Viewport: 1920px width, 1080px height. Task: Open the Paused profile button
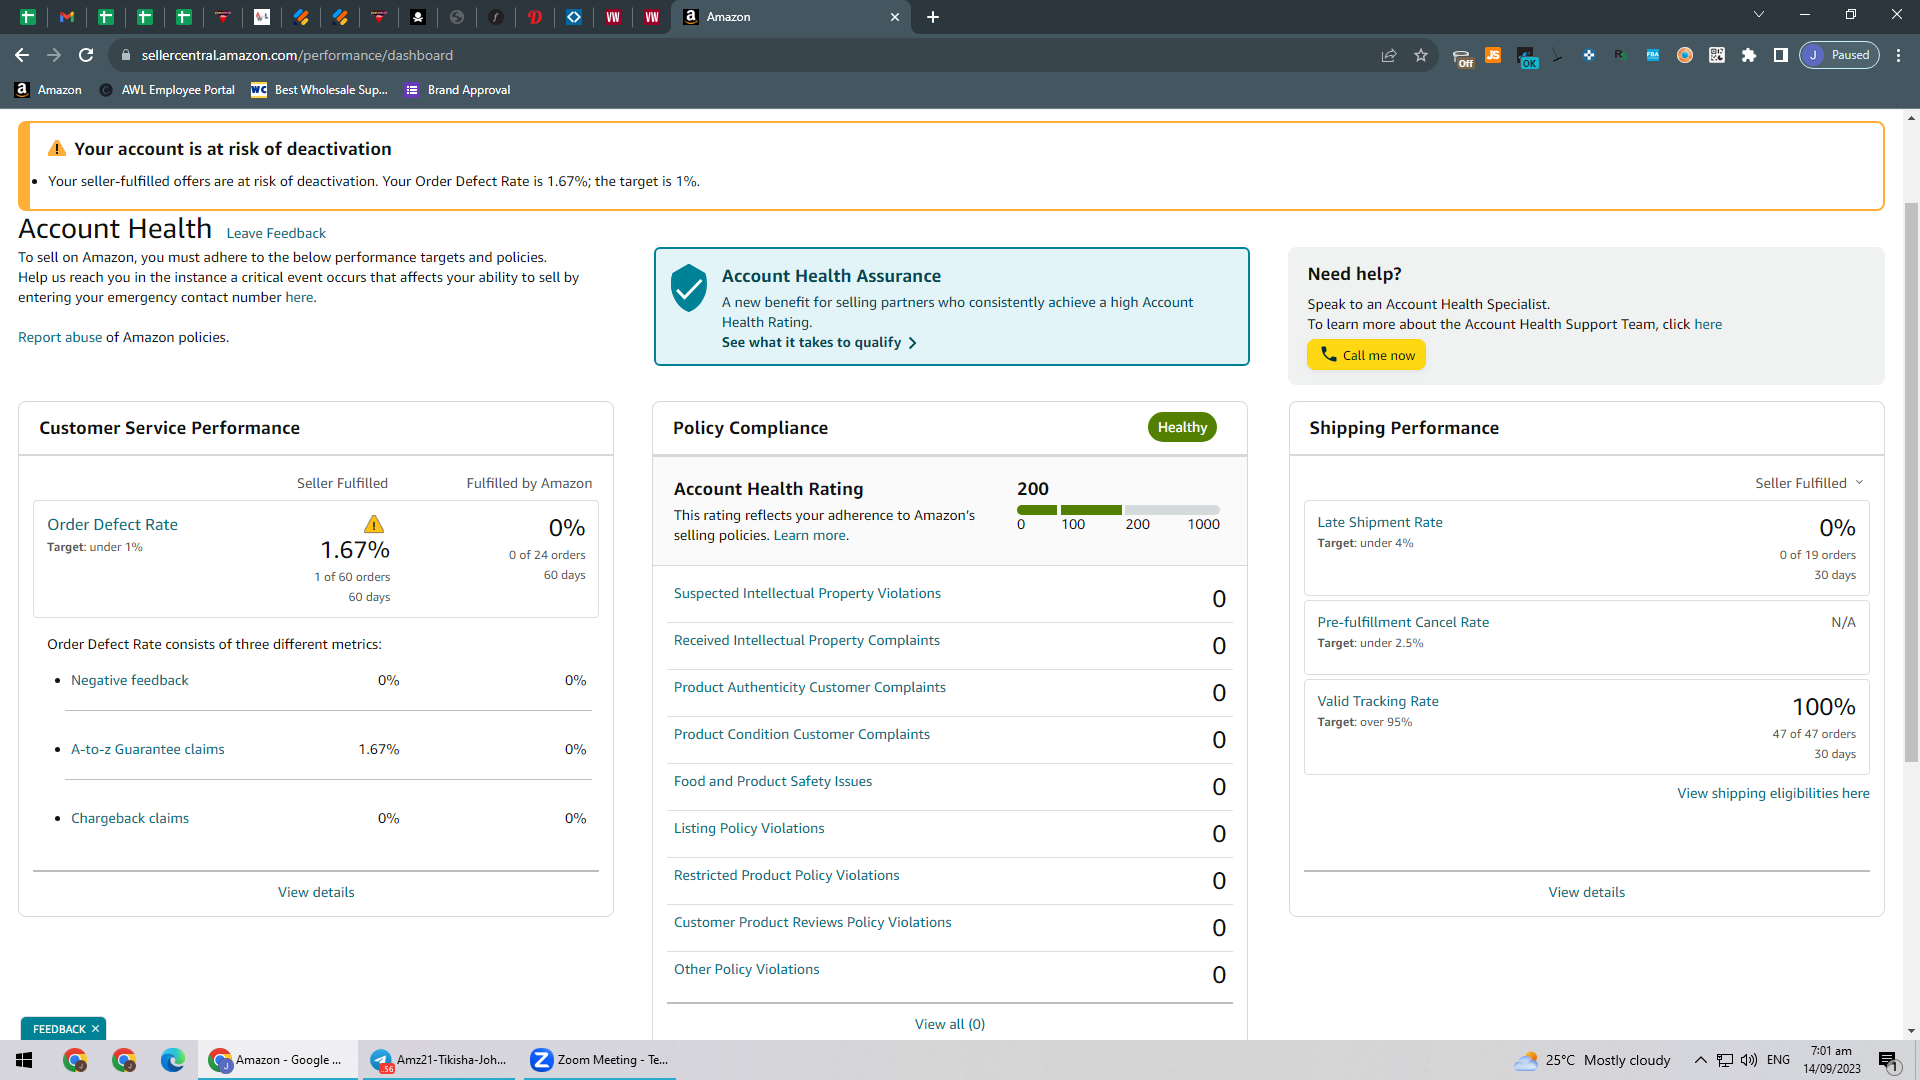tap(1840, 55)
